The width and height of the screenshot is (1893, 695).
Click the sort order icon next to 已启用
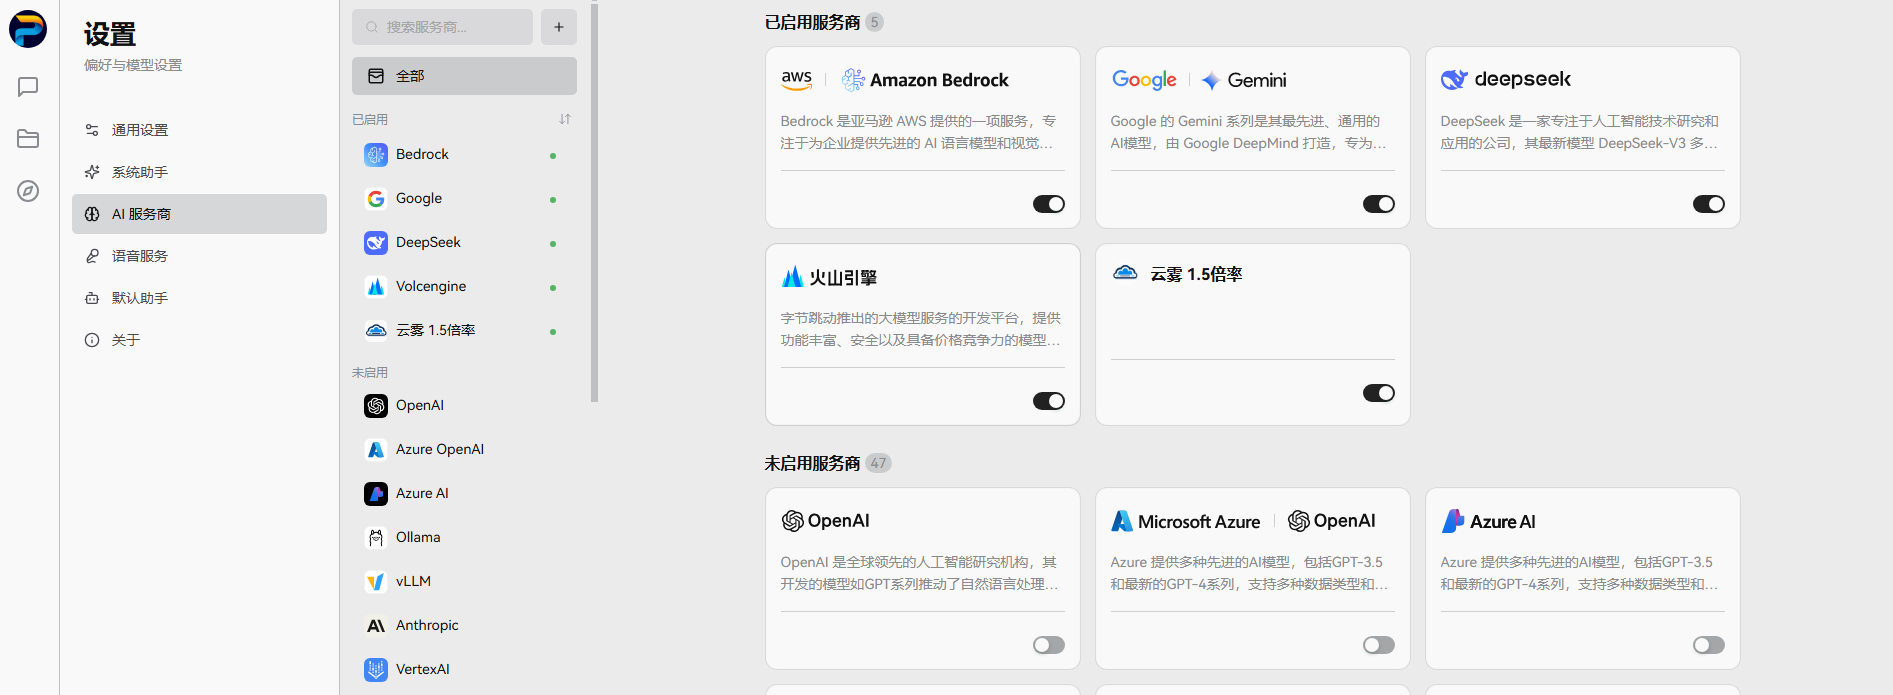pyautogui.click(x=564, y=119)
